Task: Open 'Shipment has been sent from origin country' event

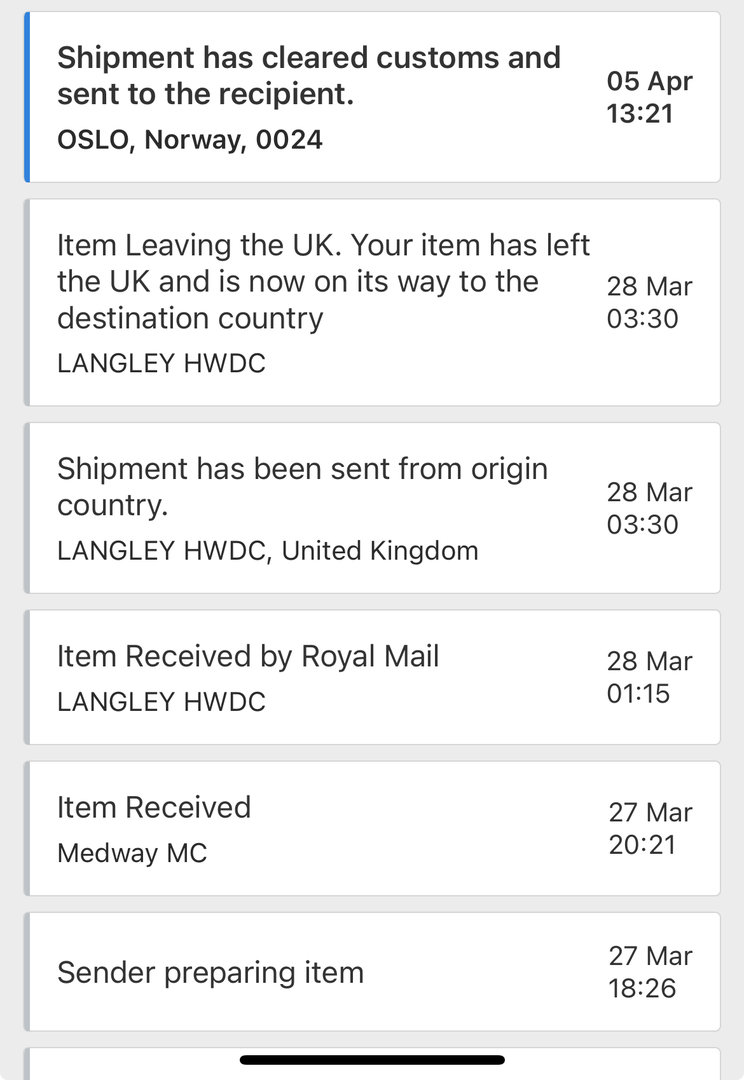Action: (x=302, y=485)
